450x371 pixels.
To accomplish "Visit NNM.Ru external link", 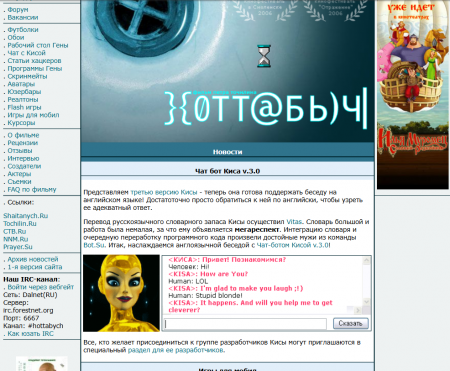I will coord(16,239).
